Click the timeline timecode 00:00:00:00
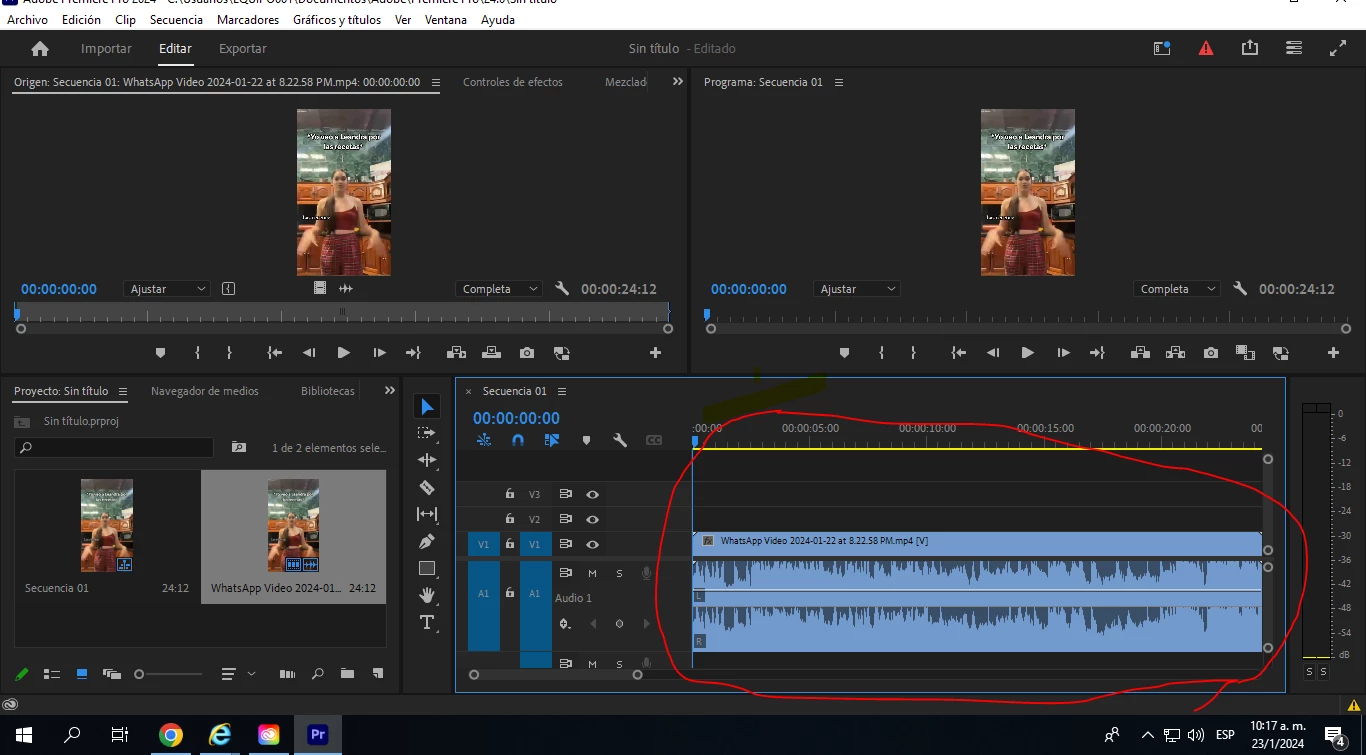1366x755 pixels. click(x=516, y=418)
